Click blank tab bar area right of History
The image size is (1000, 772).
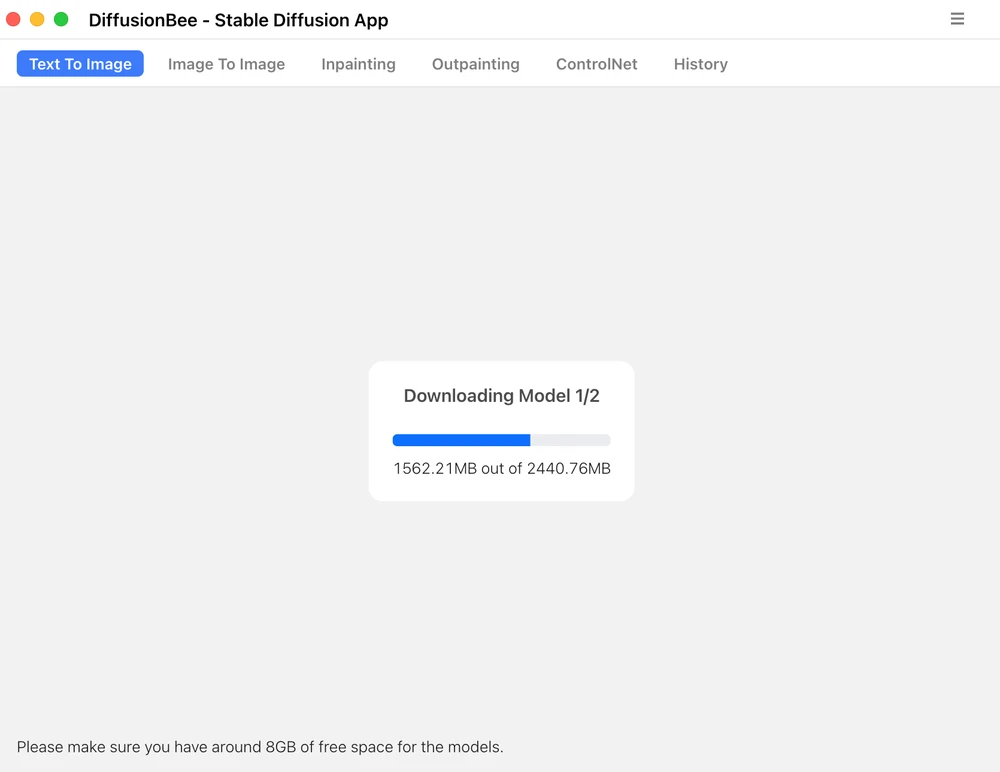click(860, 64)
